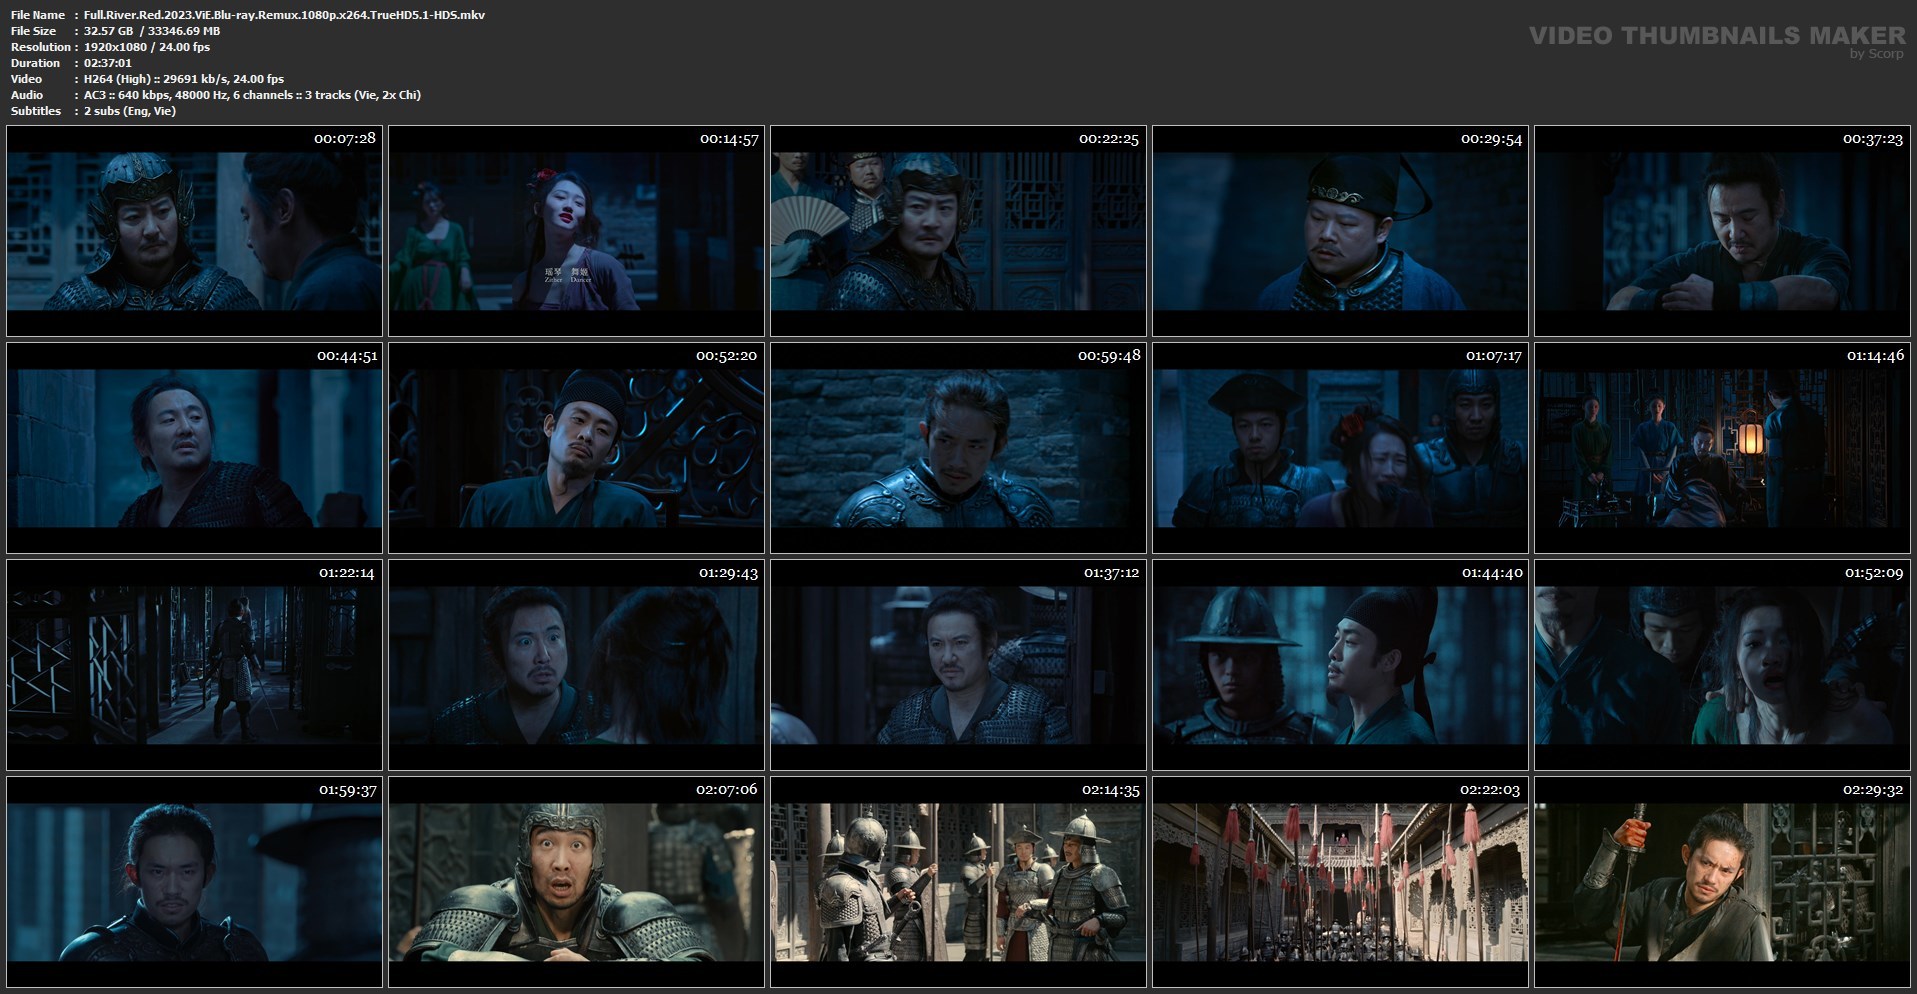
Task: Click the subtitles value 2 subs (Eng, Vie)
Action: point(130,111)
